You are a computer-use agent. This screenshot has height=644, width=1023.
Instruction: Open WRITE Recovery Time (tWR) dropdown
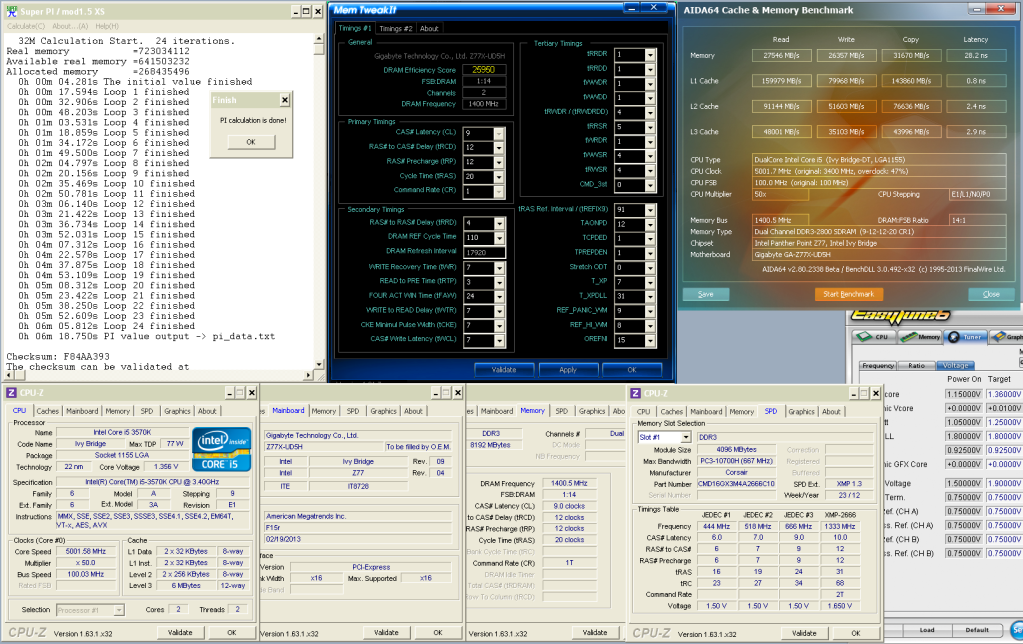[498, 268]
